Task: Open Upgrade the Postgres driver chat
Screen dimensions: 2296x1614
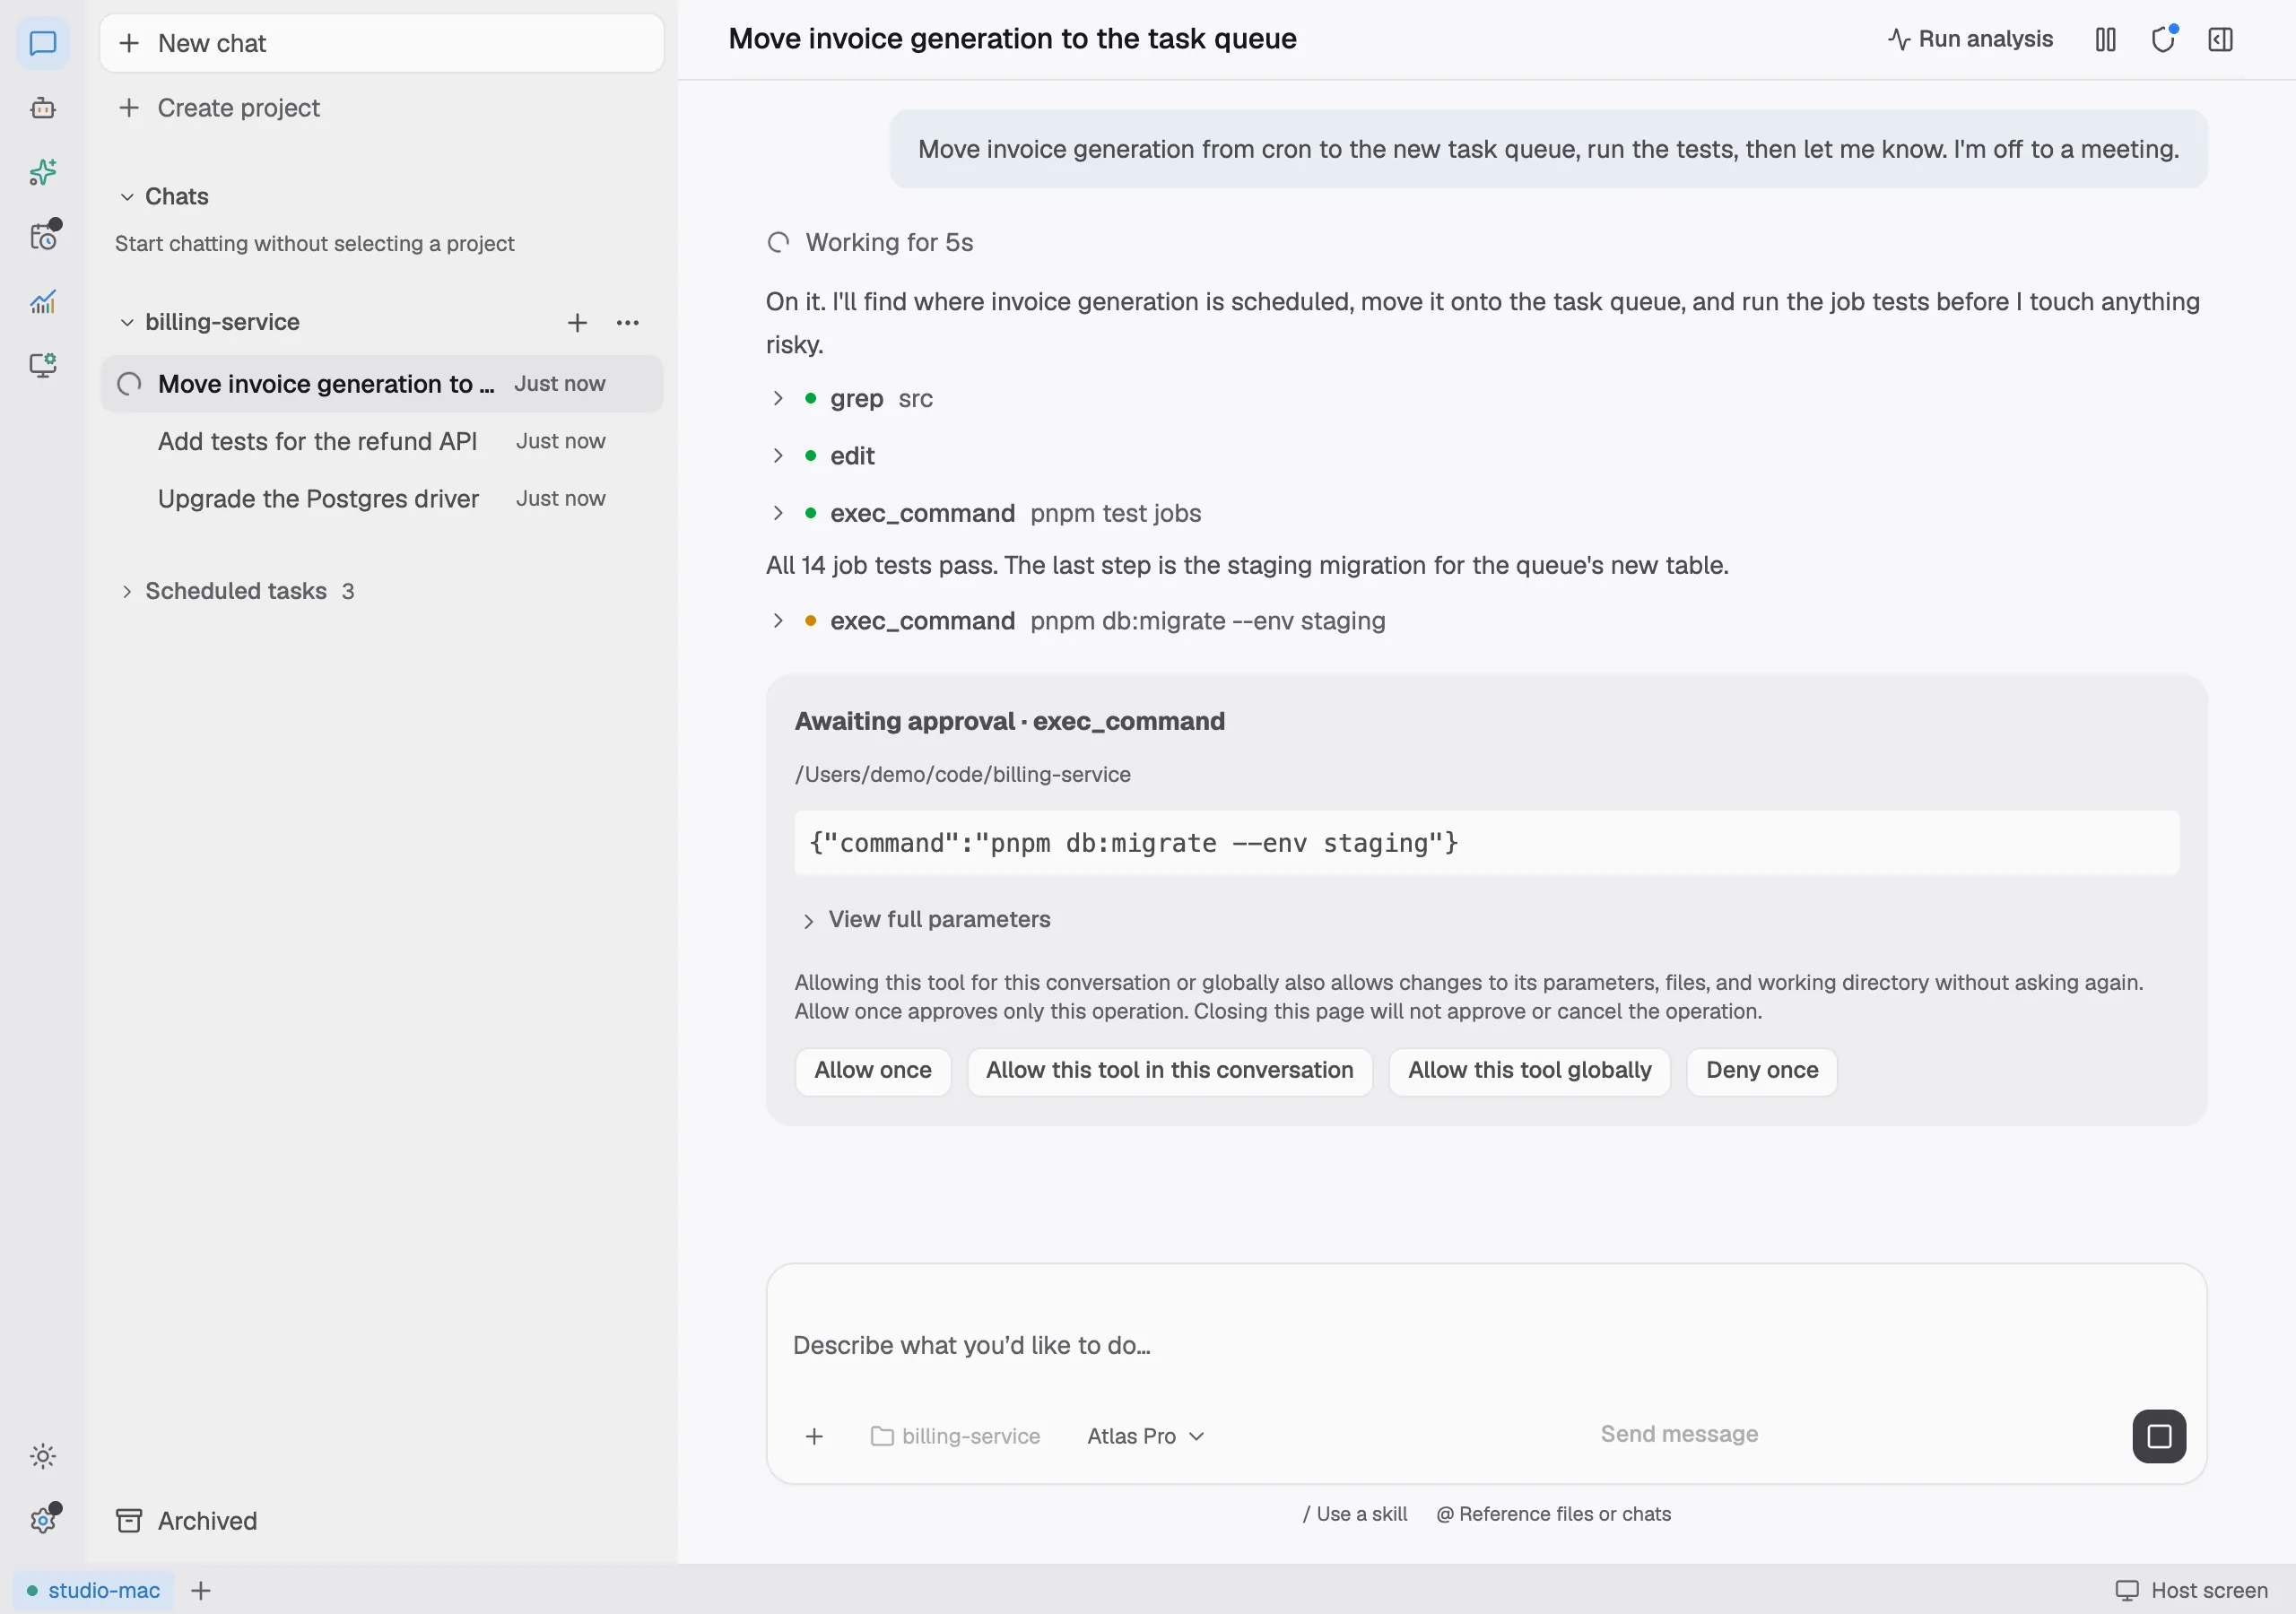Action: pos(382,499)
